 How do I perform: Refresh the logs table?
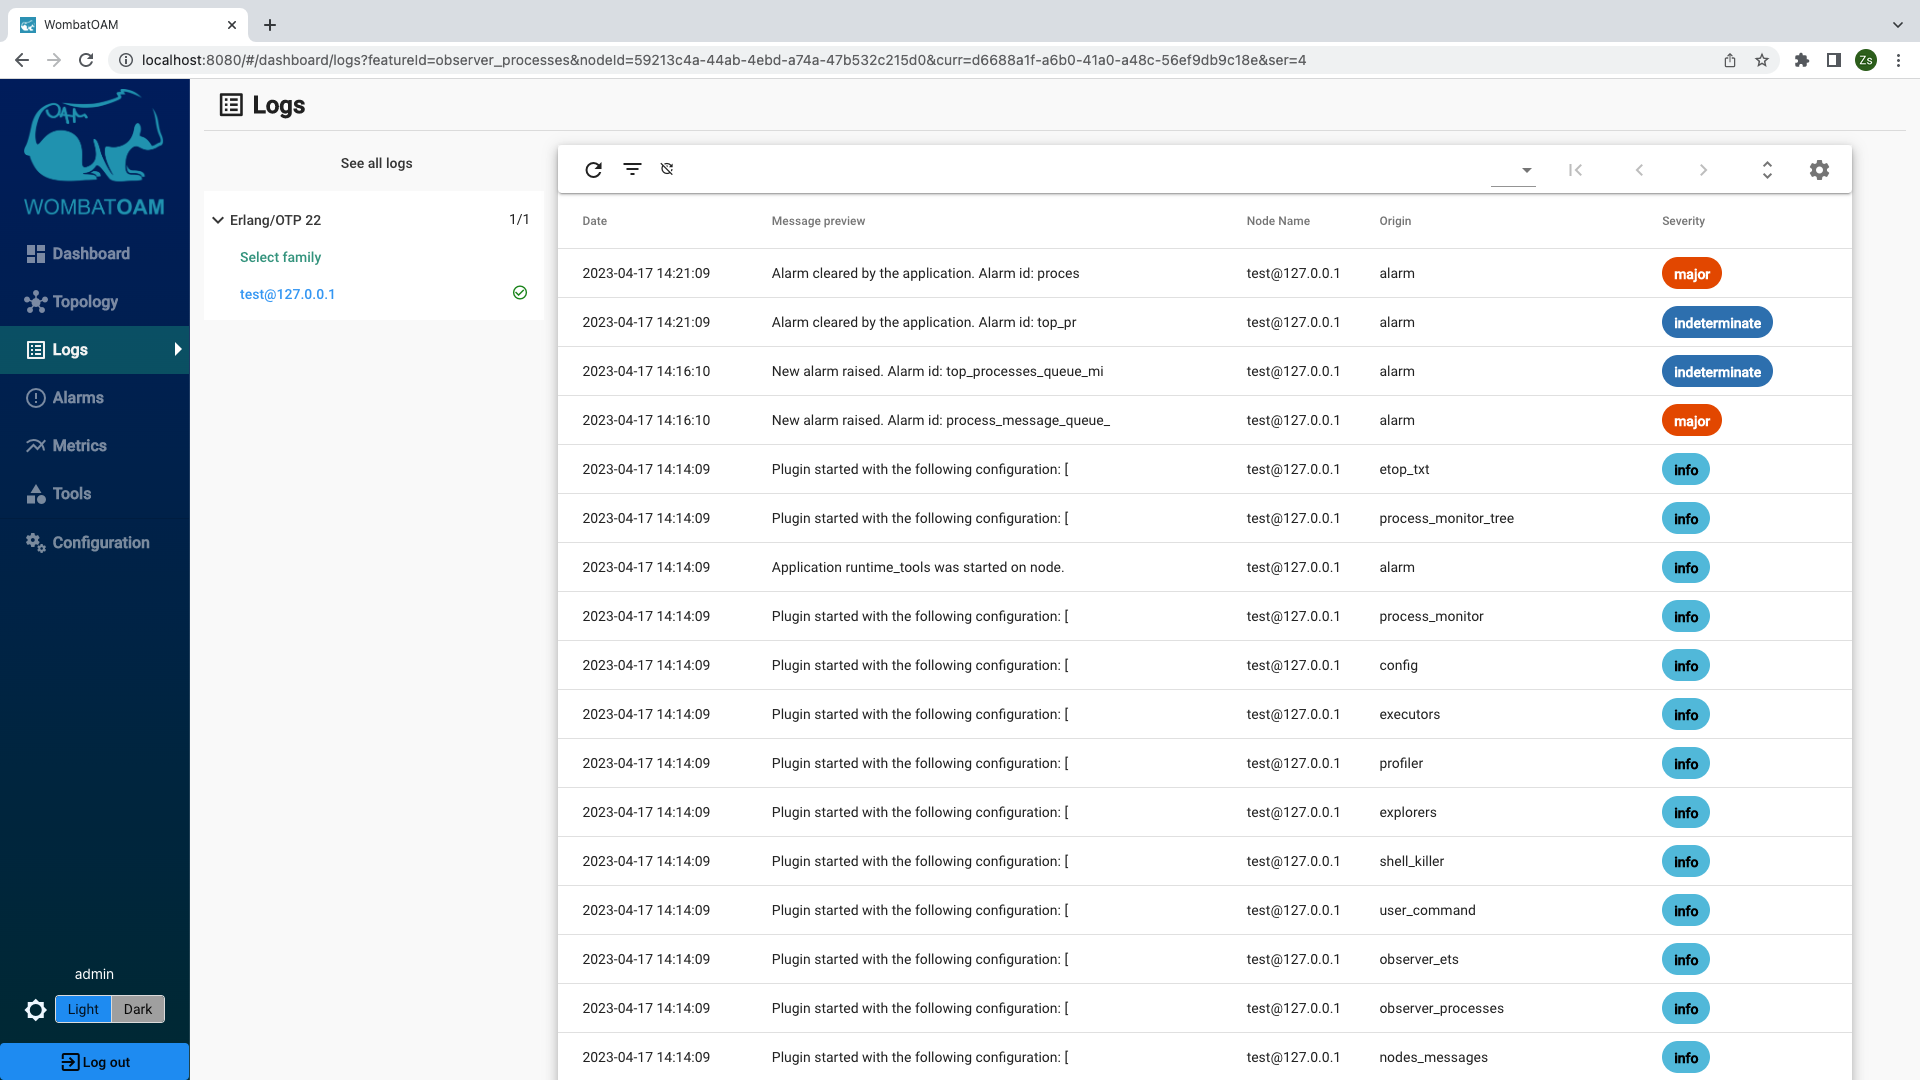593,169
